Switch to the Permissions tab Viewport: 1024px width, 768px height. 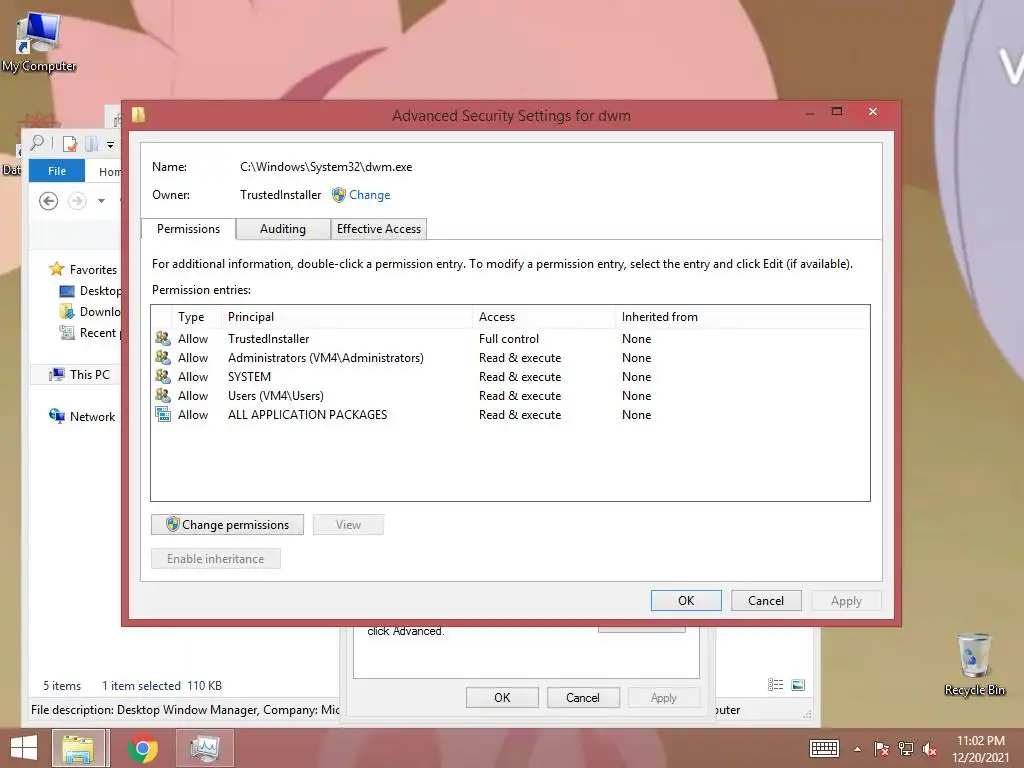click(188, 229)
